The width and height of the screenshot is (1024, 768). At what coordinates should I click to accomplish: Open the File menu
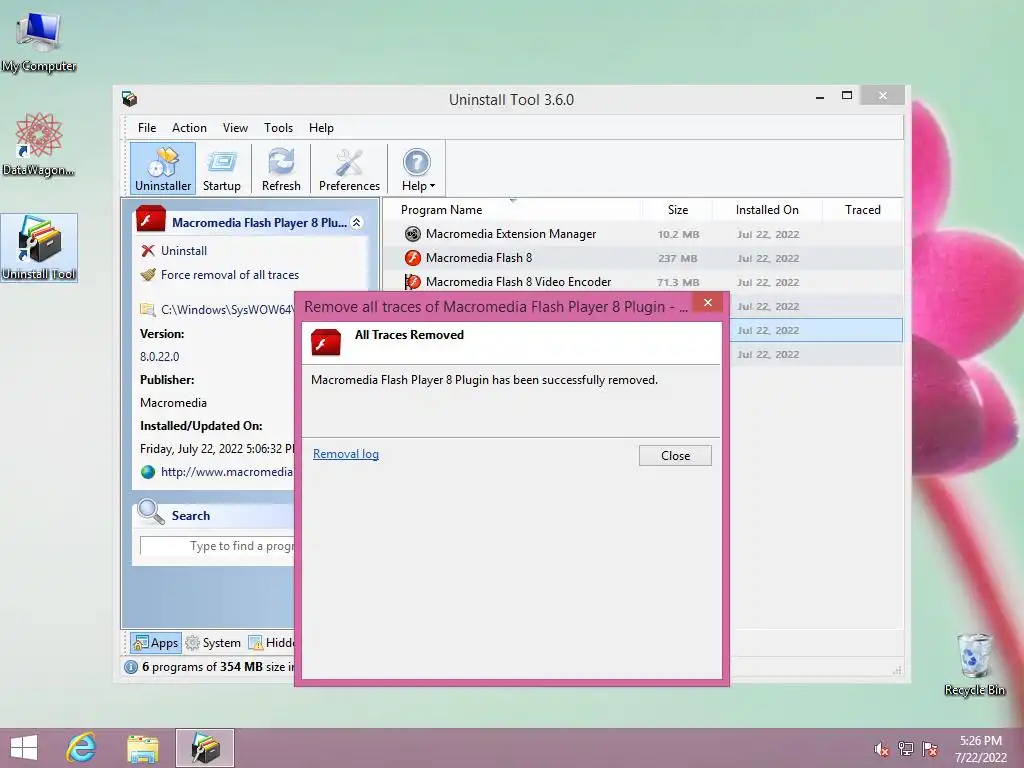coord(147,128)
